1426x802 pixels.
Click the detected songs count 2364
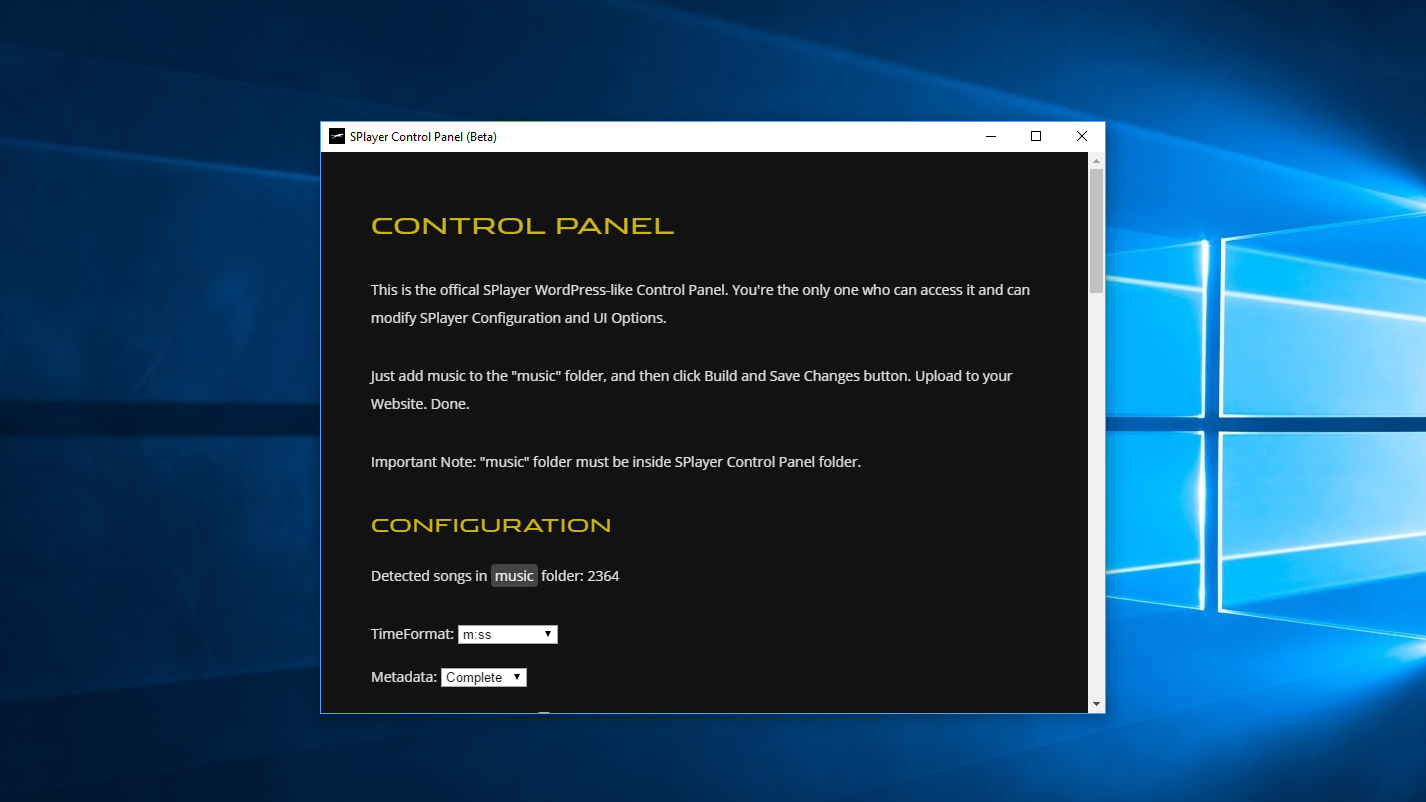coord(604,575)
